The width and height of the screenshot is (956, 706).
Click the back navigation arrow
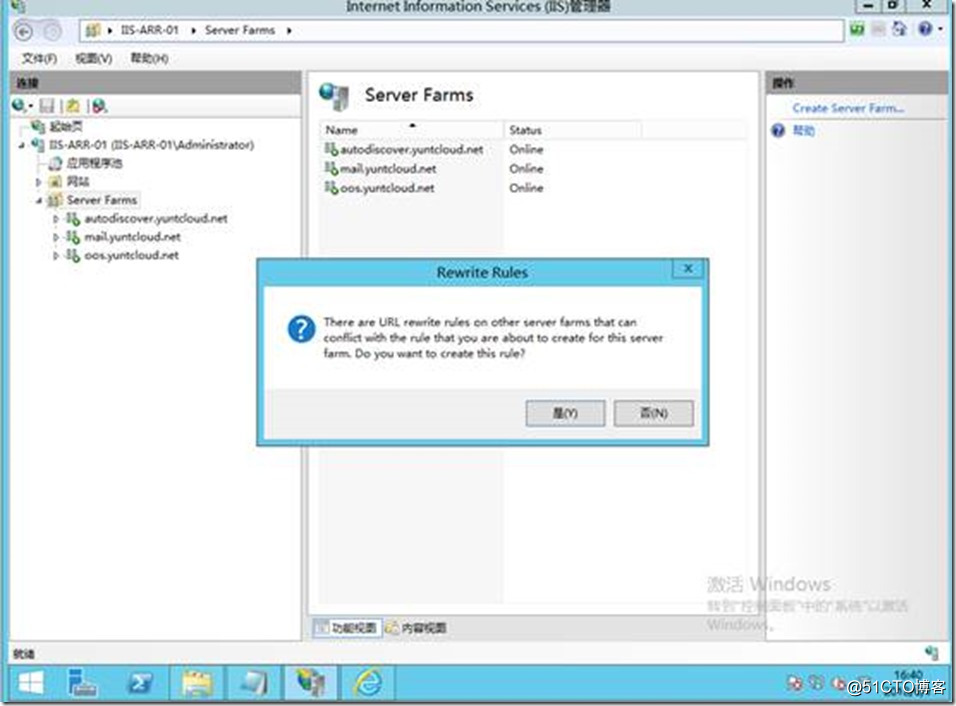tap(23, 30)
